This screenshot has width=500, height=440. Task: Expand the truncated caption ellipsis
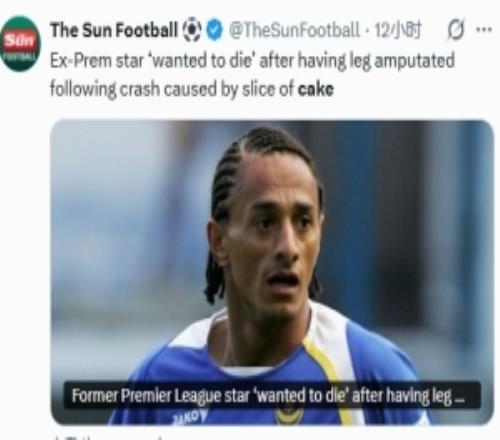460,397
